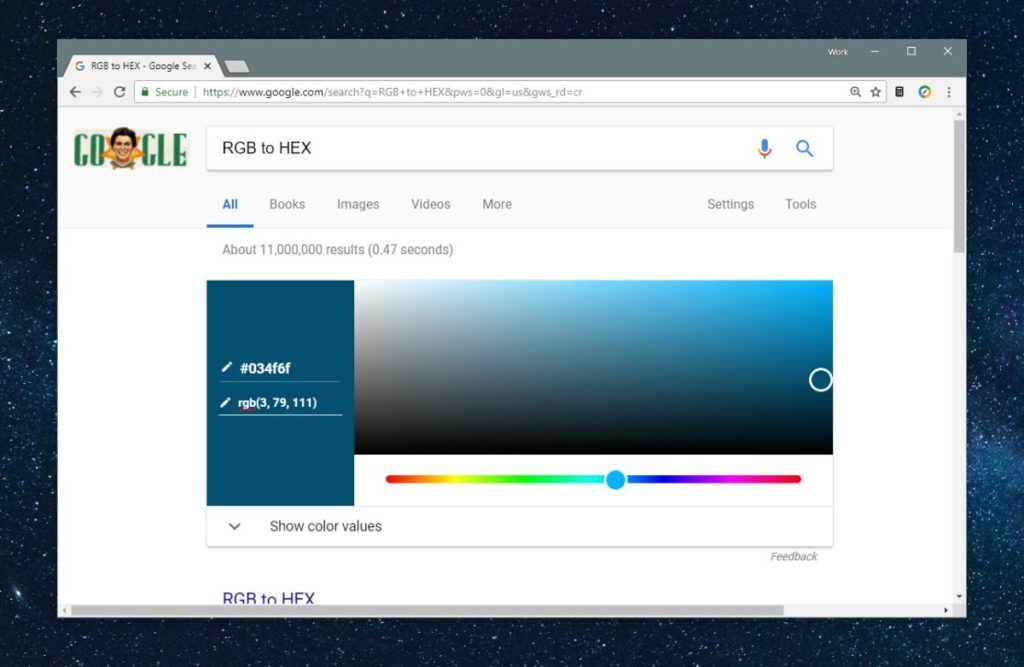Image resolution: width=1024 pixels, height=667 pixels.
Task: Edit the rgb value with its pencil icon
Action: (227, 402)
